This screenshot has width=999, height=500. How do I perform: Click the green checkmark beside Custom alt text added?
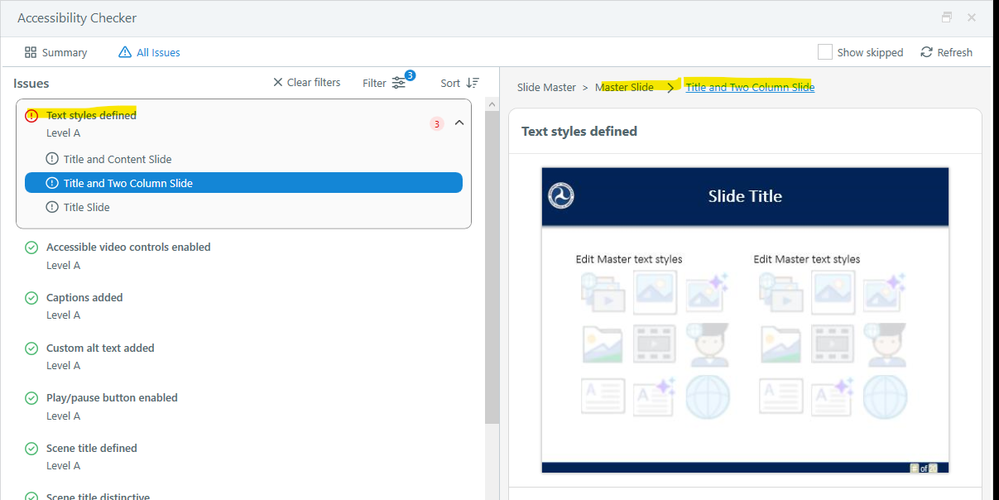[x=31, y=348]
